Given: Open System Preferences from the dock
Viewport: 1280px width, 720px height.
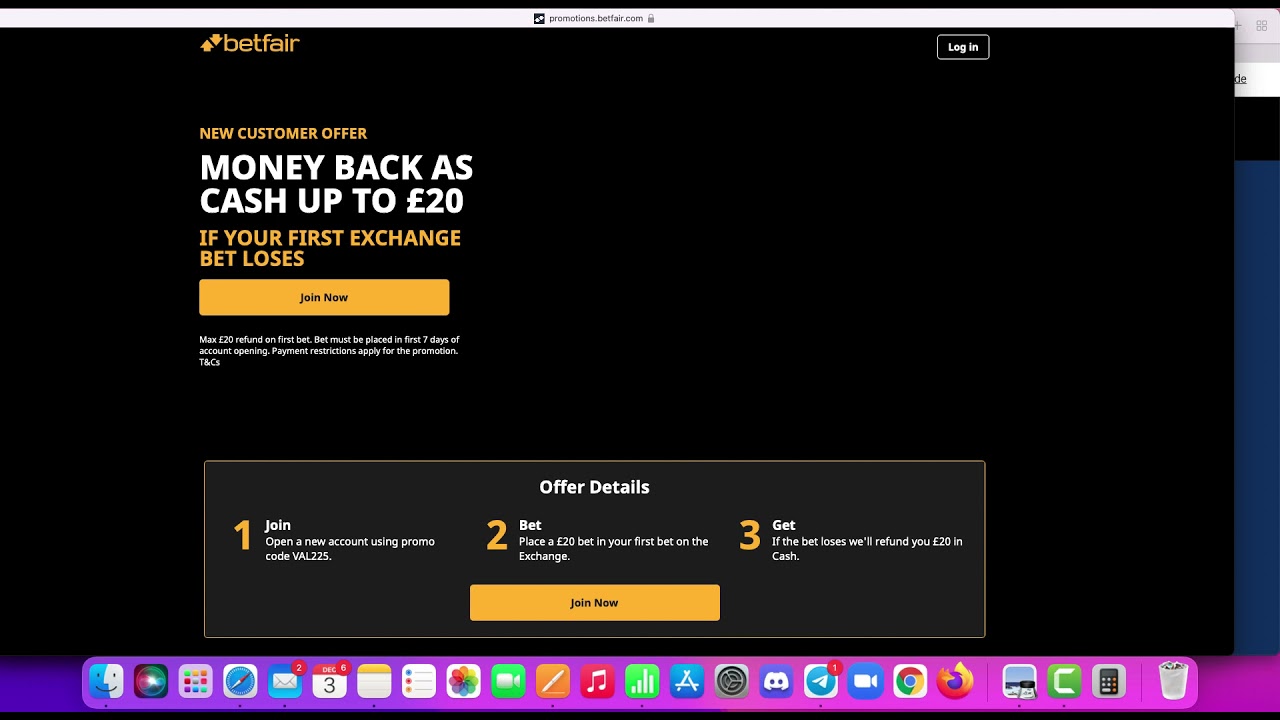Looking at the screenshot, I should click(x=731, y=682).
